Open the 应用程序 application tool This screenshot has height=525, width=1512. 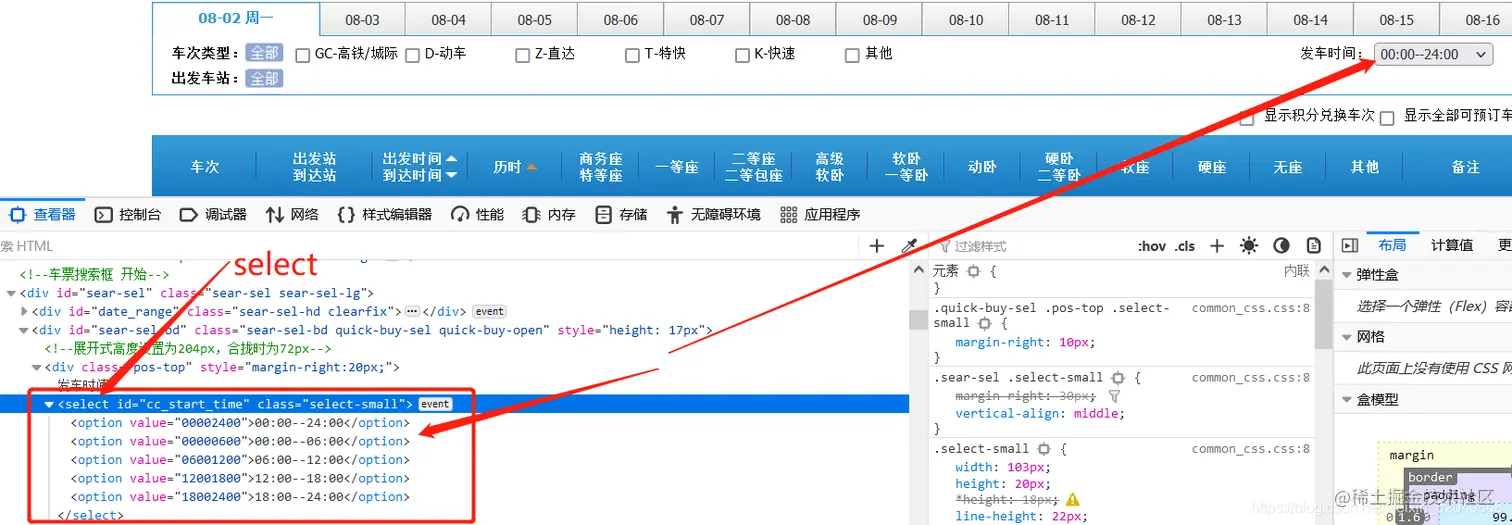pos(820,214)
